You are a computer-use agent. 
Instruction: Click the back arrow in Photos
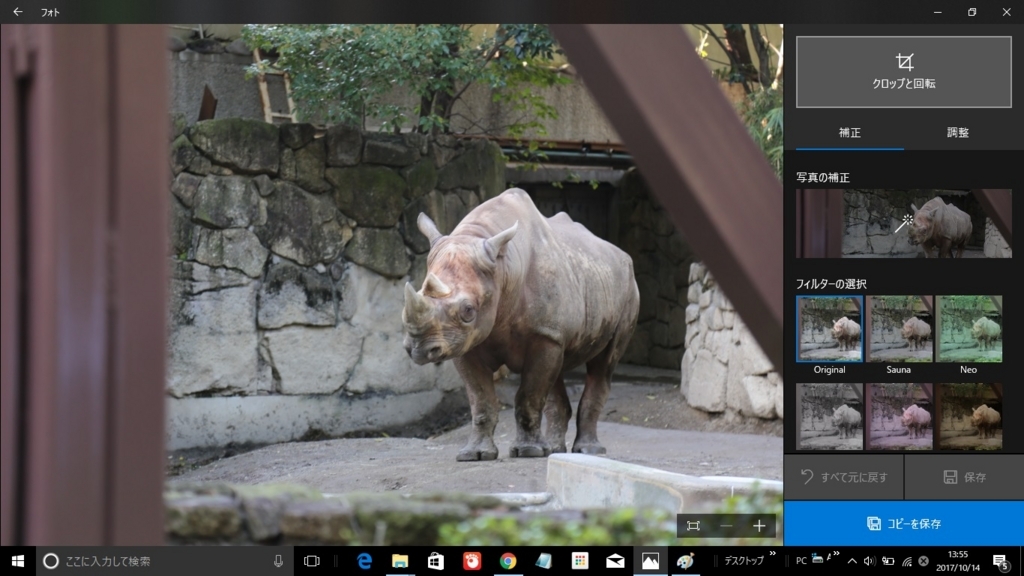point(18,12)
